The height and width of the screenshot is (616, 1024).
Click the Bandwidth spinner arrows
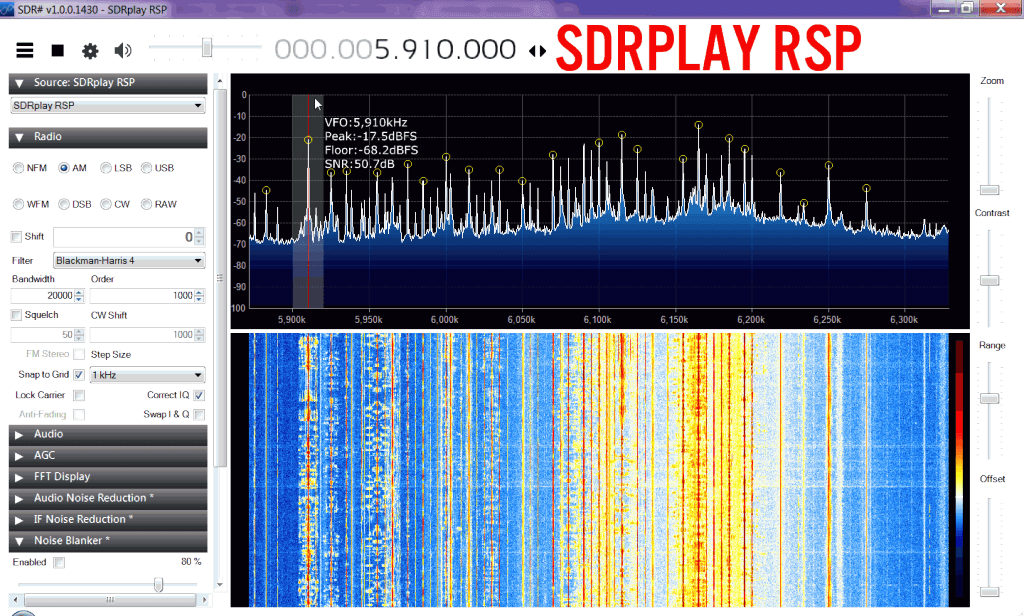(x=80, y=296)
